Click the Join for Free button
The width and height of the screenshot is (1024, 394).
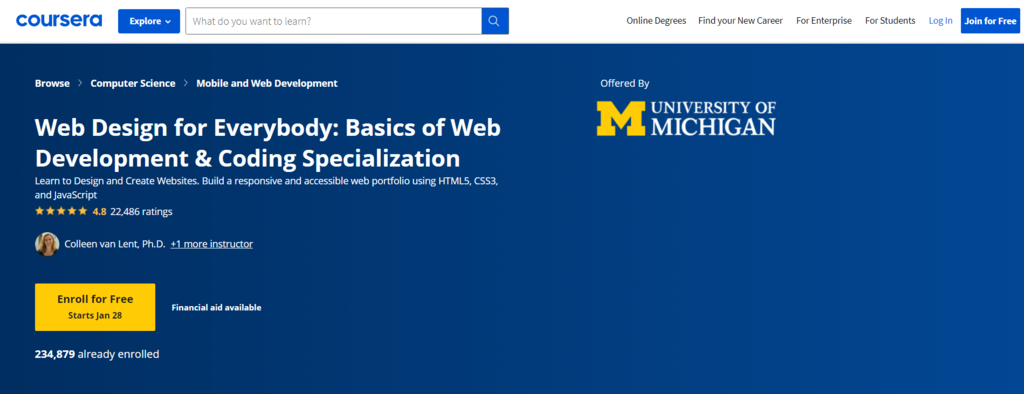(x=990, y=21)
